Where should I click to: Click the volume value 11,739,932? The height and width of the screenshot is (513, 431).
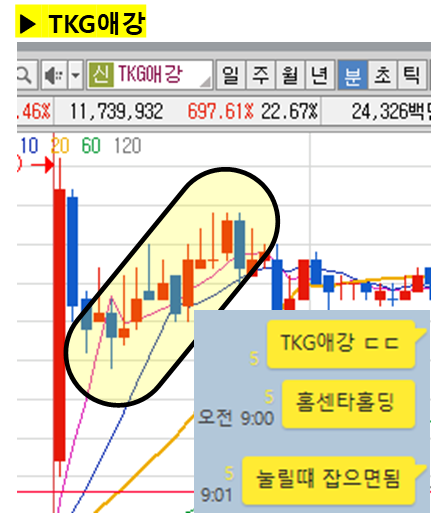point(116,111)
